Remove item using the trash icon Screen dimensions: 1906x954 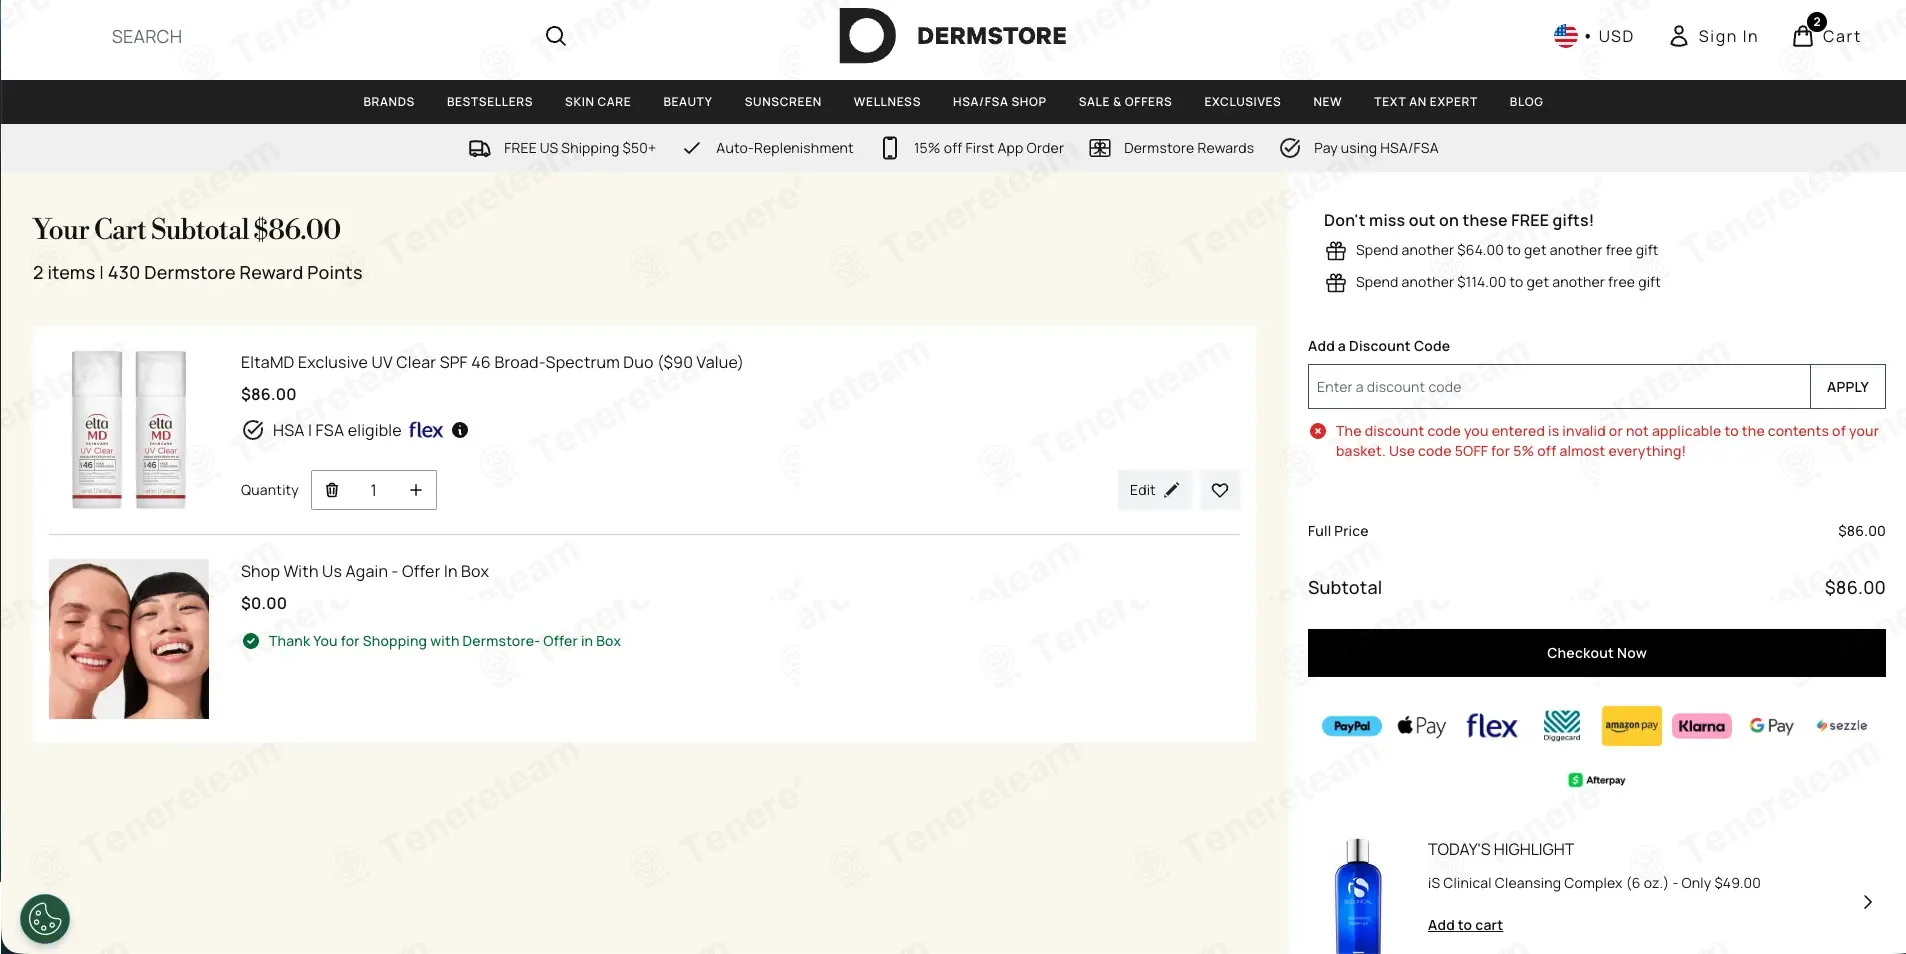coord(332,490)
